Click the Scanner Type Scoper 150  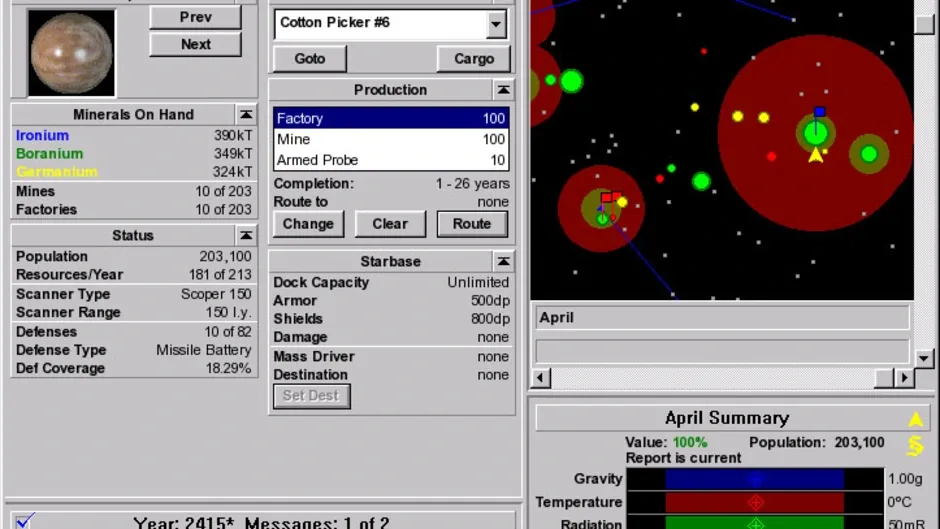point(216,294)
